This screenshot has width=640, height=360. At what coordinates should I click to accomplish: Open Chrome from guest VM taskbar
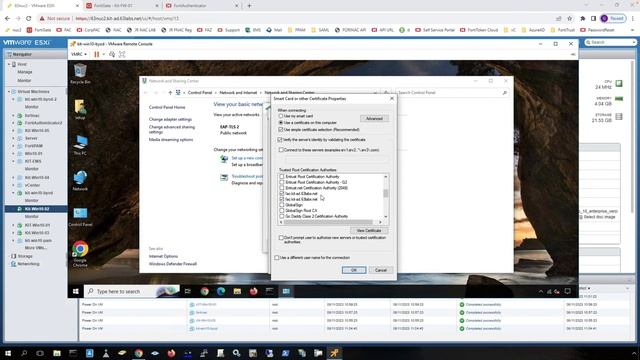(x=204, y=291)
